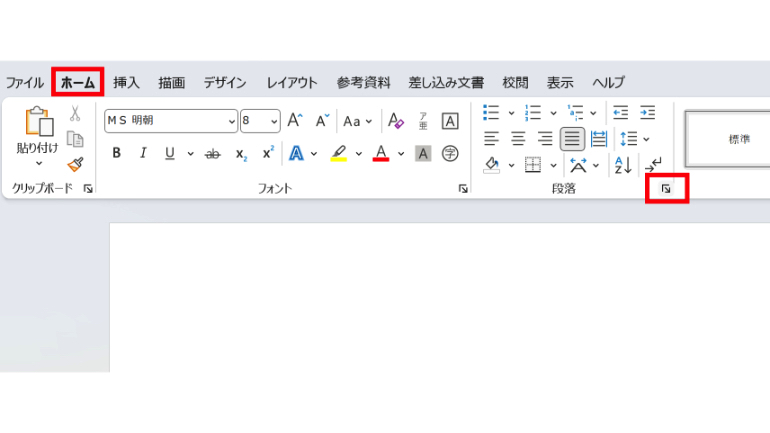This screenshot has height=433, width=770.
Task: Apply text effects with blue A icon
Action: 296,153
